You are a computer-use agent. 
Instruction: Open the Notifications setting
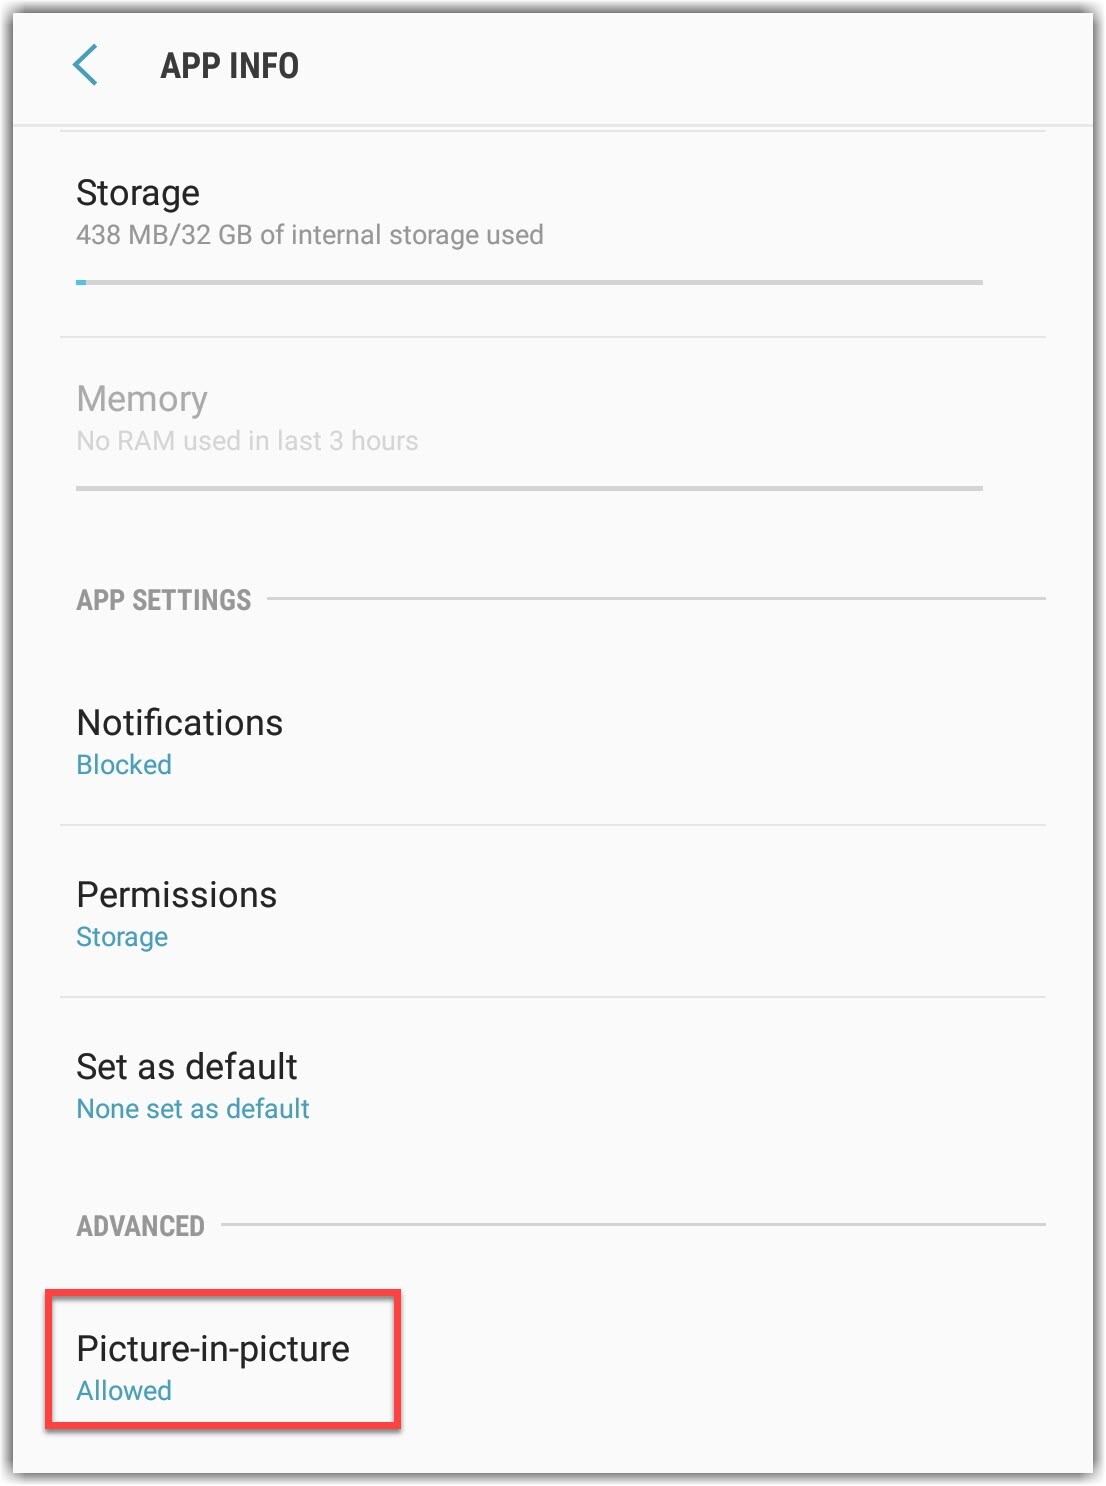[180, 723]
